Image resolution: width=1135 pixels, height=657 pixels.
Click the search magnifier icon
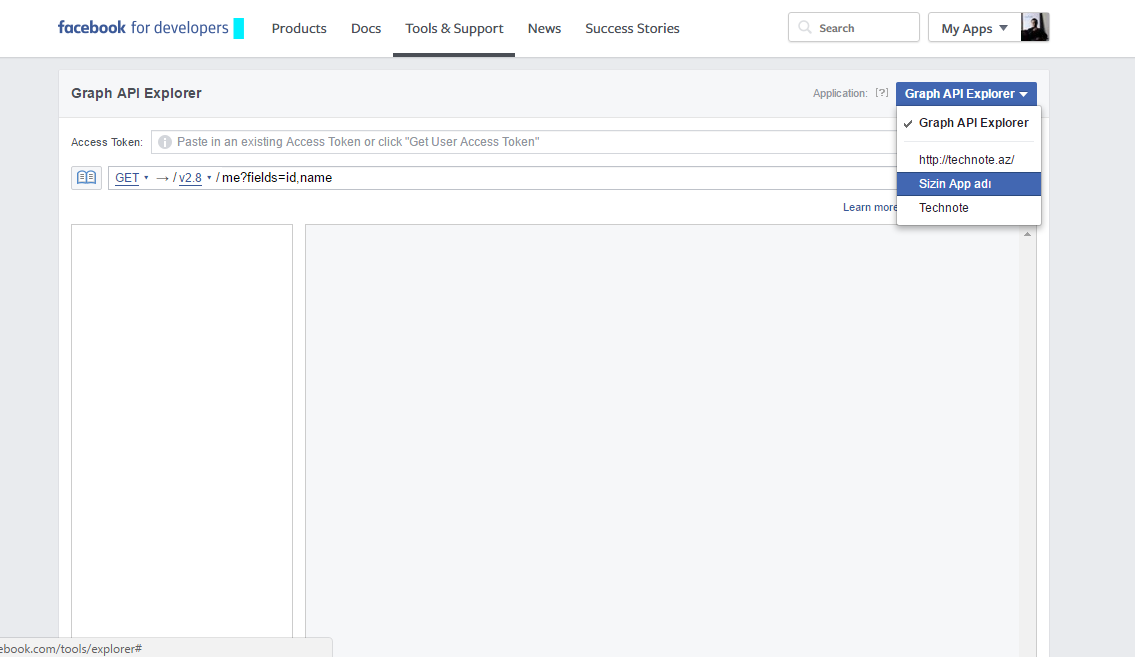tap(805, 28)
